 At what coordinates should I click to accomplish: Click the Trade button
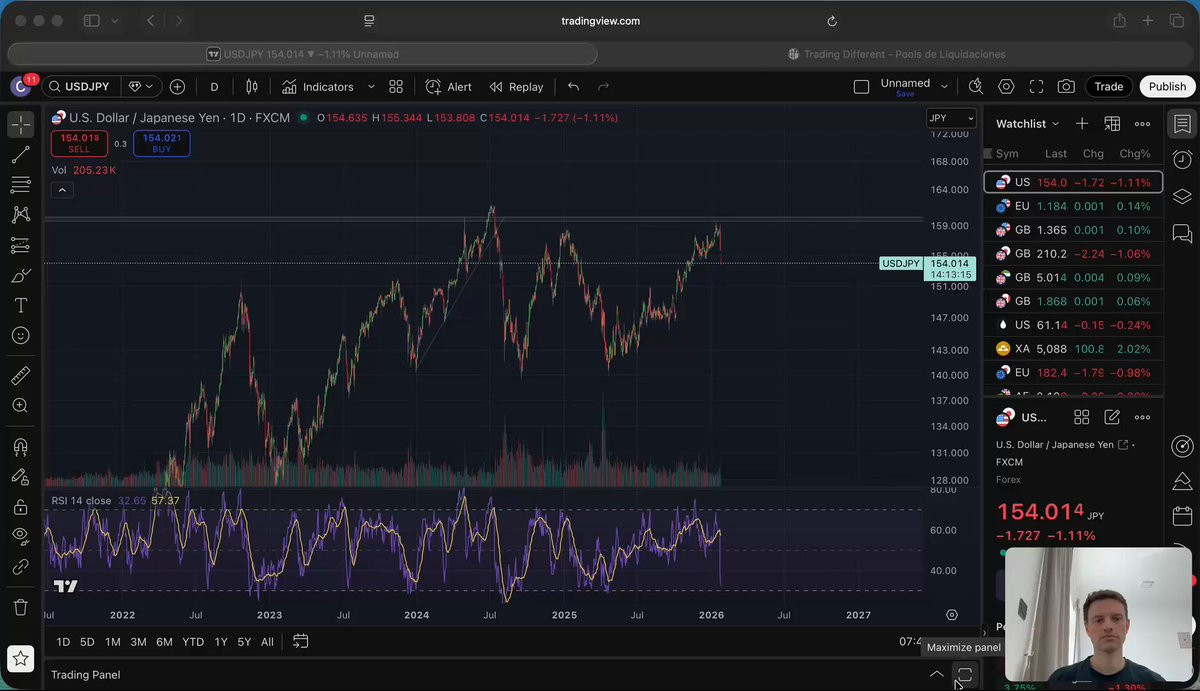click(1108, 87)
